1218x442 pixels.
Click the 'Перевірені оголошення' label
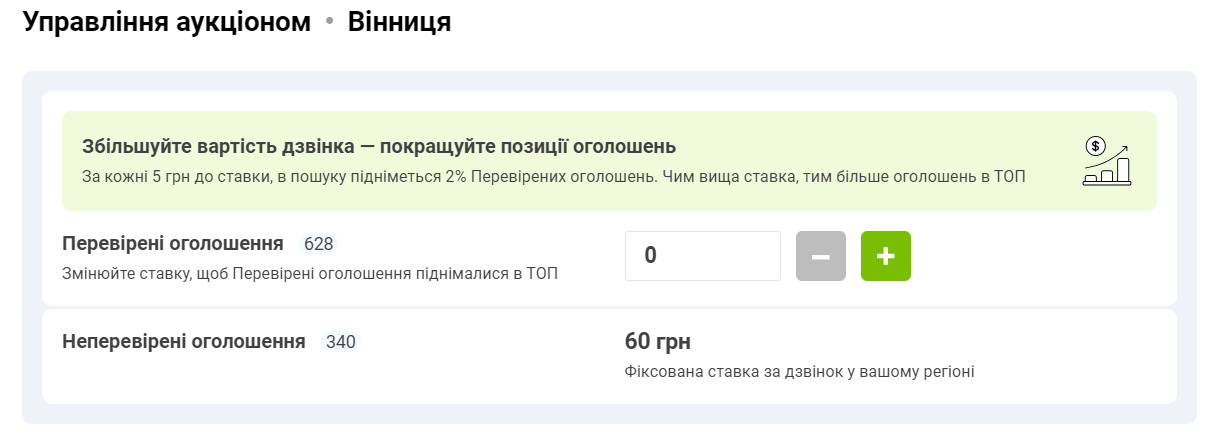point(173,244)
